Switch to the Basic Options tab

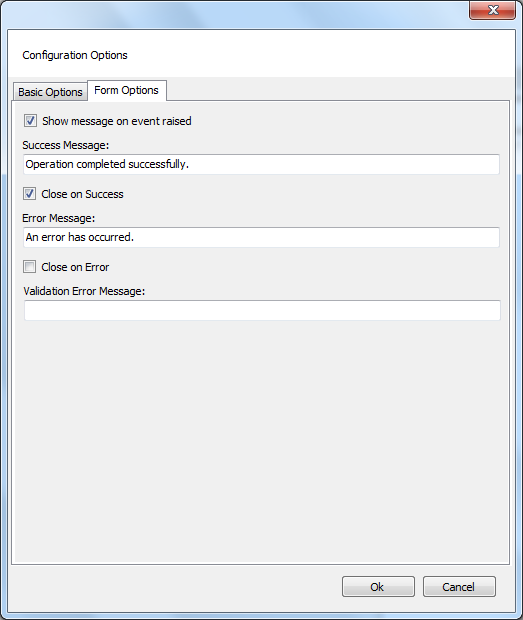click(x=50, y=92)
